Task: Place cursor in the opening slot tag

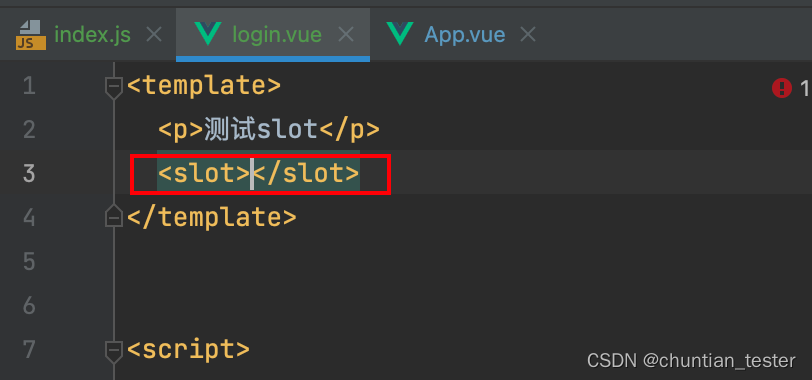Action: tap(204, 173)
